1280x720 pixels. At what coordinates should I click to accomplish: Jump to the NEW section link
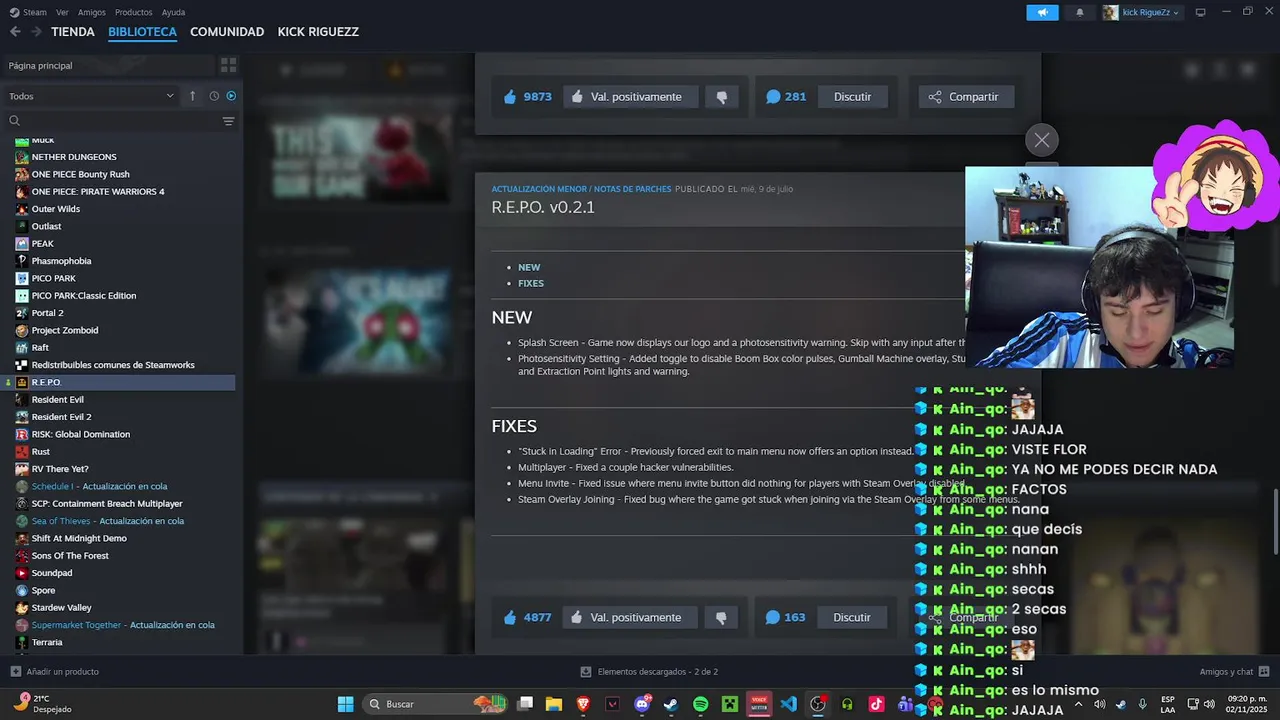(529, 267)
